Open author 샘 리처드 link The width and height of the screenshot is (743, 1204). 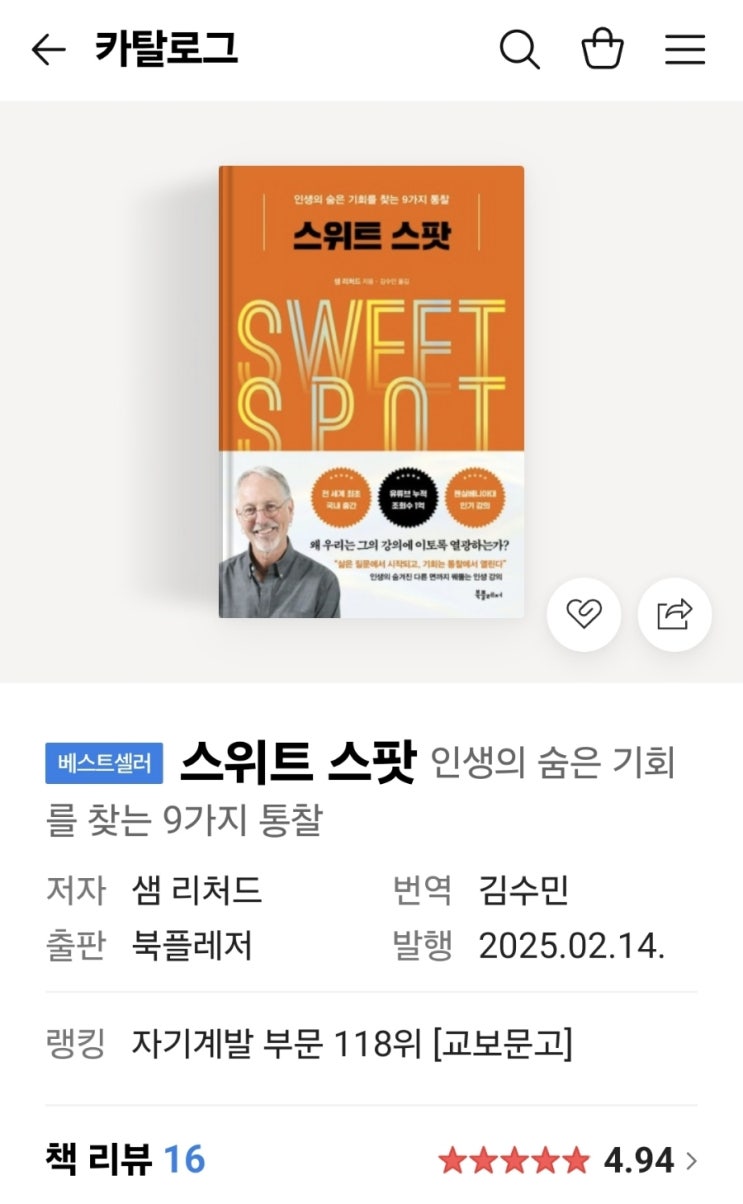(197, 889)
